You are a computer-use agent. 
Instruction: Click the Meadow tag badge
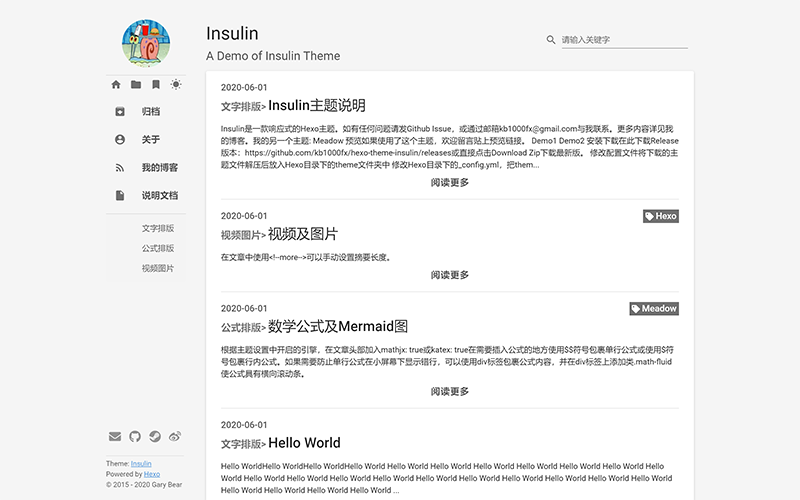point(654,309)
